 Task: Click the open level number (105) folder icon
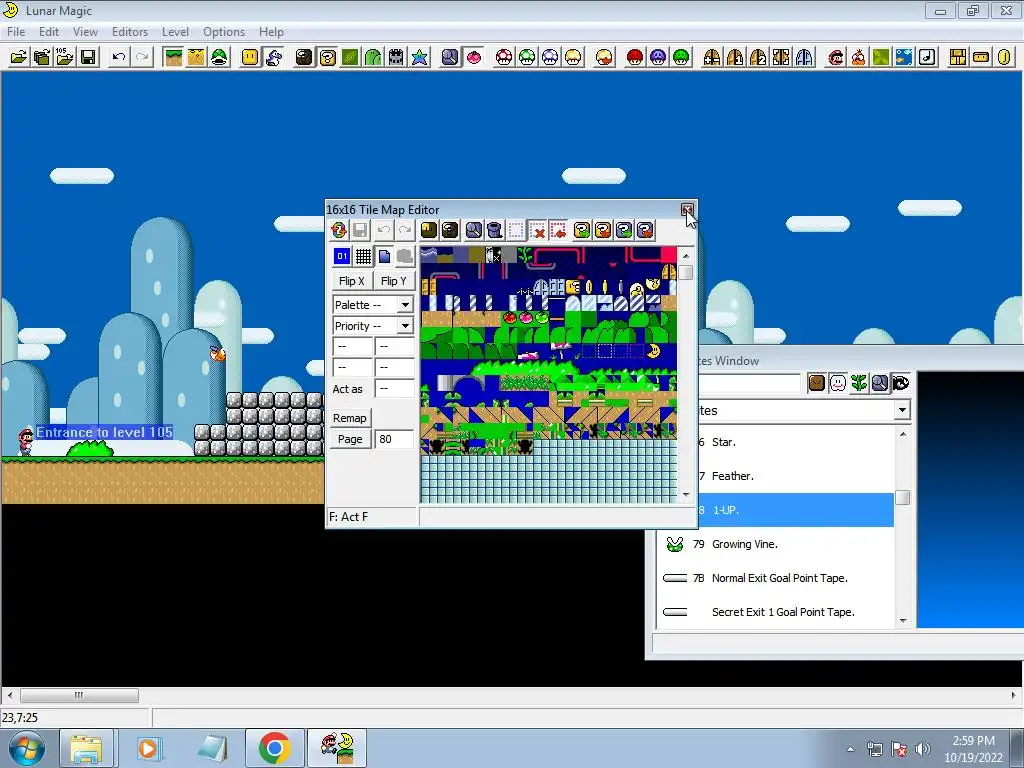[x=65, y=57]
